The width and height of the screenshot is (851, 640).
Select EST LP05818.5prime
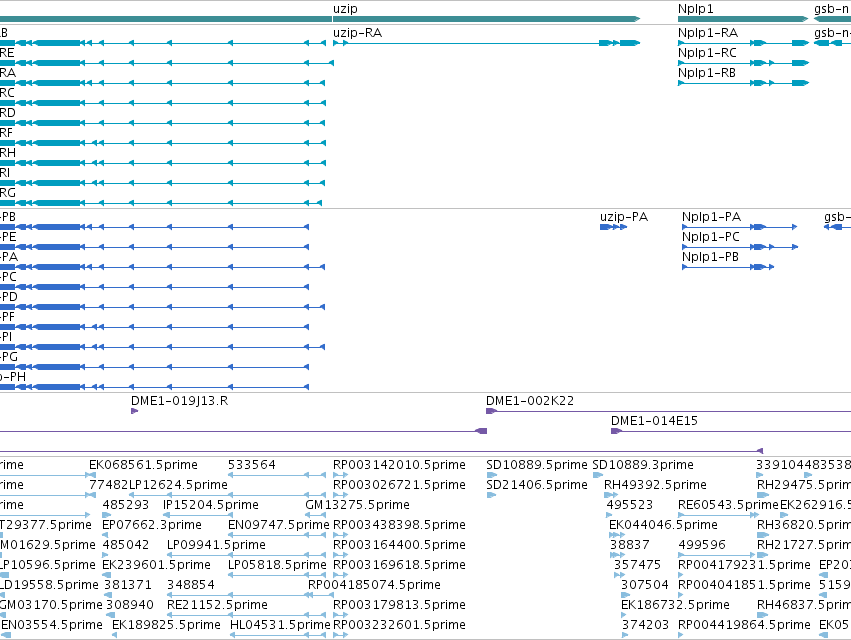click(x=277, y=566)
